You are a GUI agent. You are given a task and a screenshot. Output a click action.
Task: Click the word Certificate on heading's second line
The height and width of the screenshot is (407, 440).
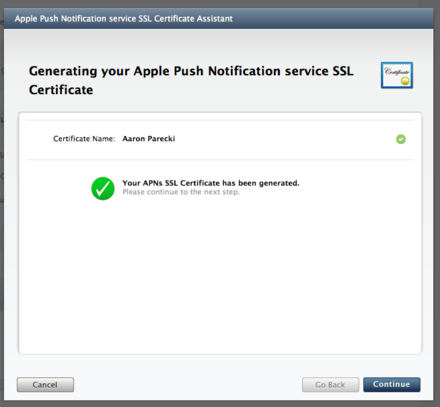pos(61,90)
